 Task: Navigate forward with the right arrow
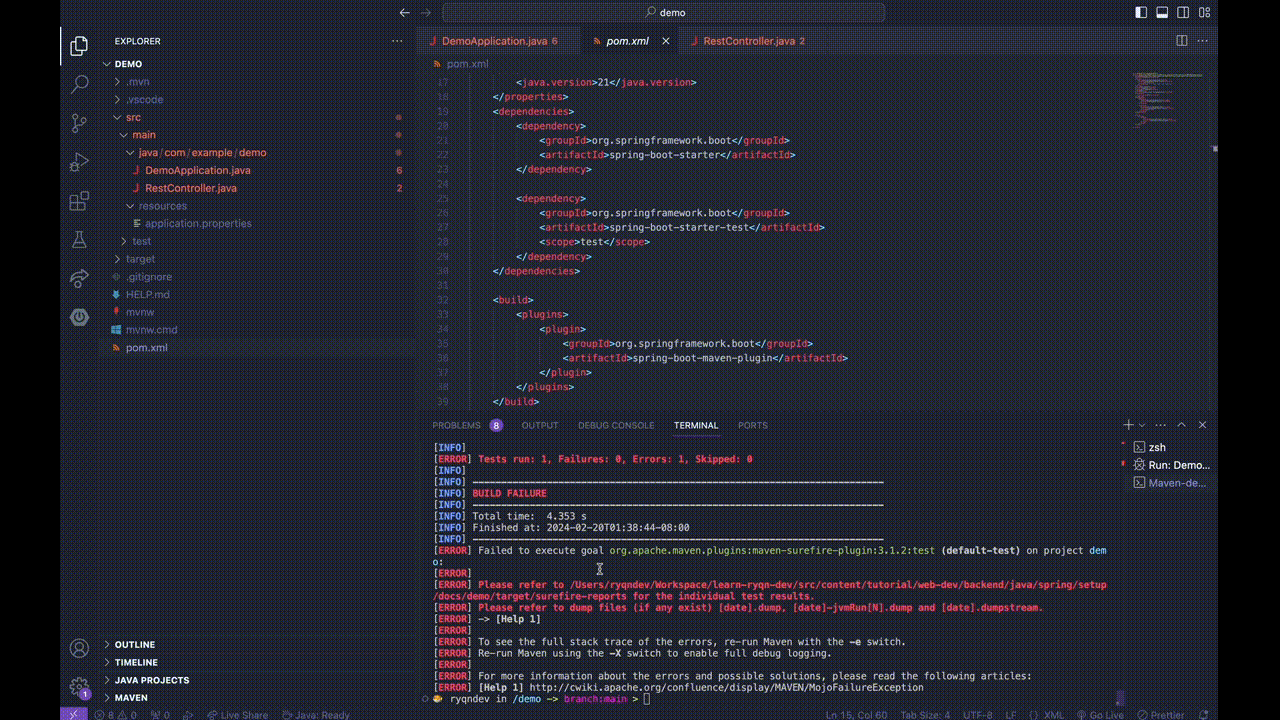pos(426,13)
